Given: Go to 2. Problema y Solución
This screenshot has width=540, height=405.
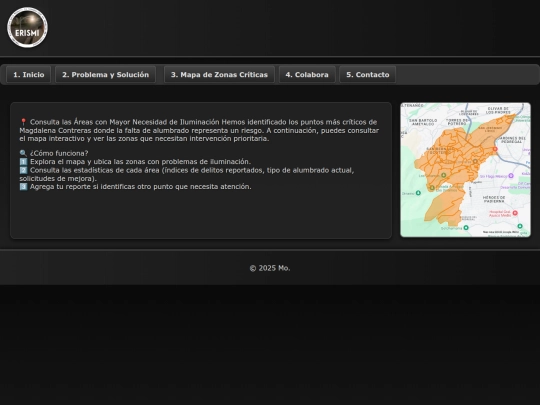Looking at the screenshot, I should (105, 75).
